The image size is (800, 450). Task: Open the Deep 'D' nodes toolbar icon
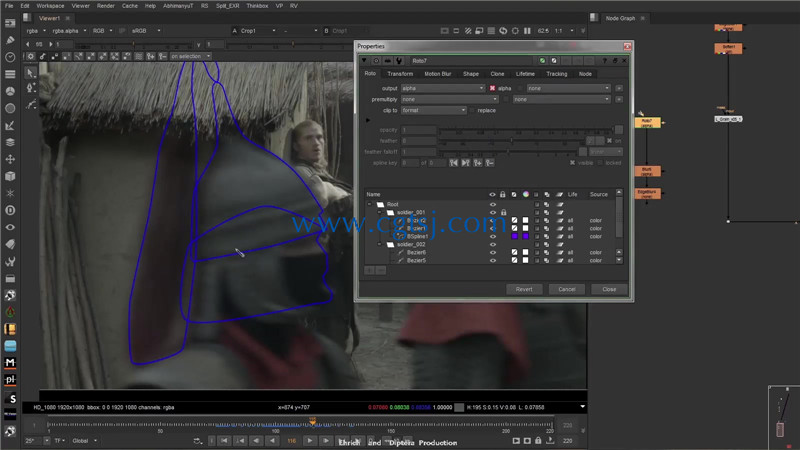coord(10,210)
